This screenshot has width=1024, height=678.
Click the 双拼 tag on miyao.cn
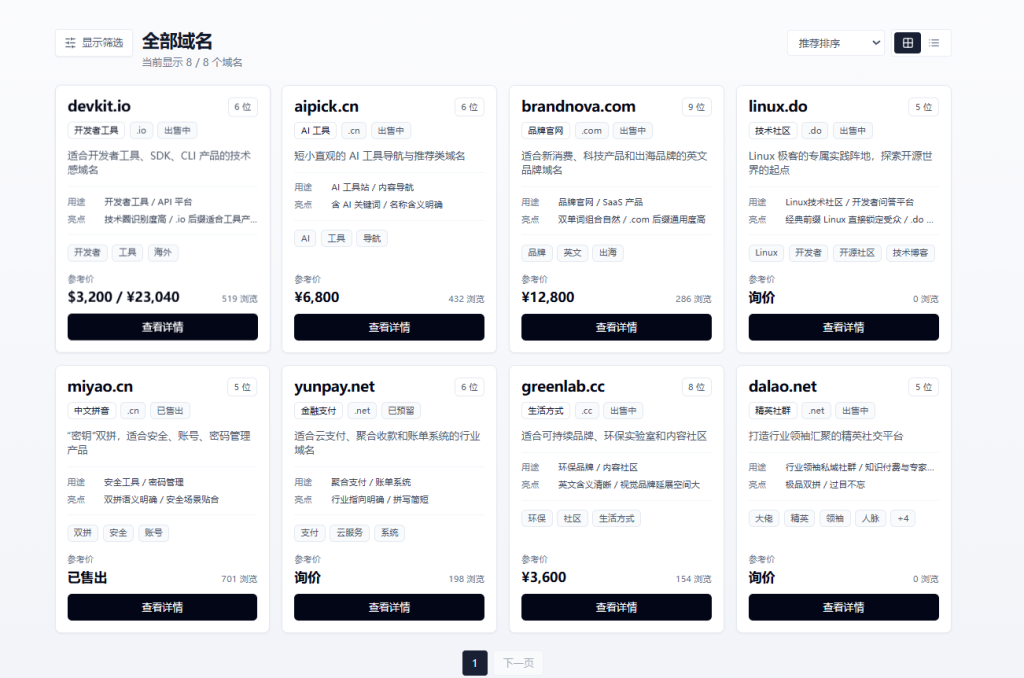pos(83,533)
